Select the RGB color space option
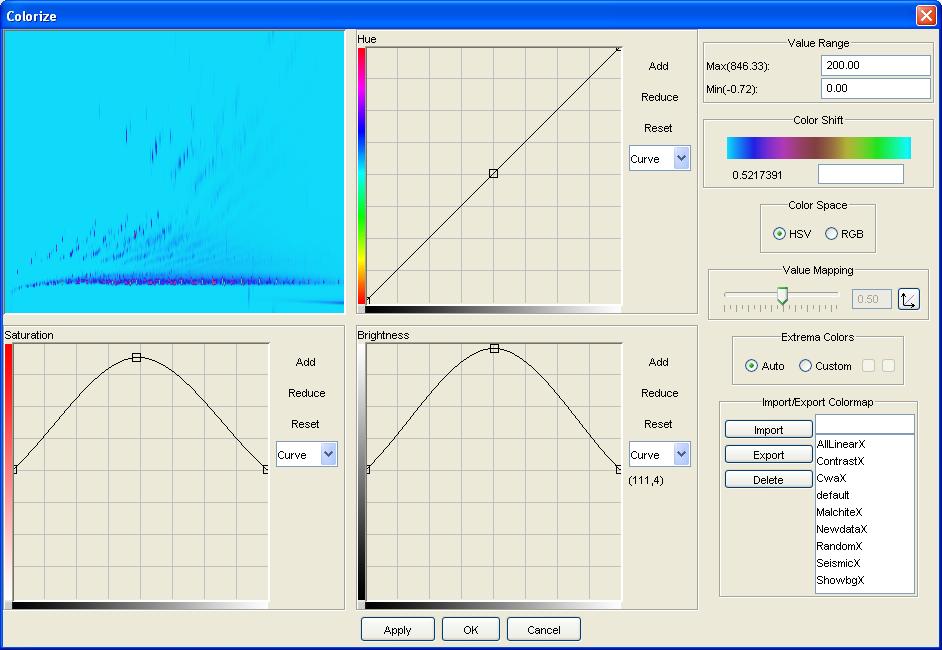 (831, 234)
